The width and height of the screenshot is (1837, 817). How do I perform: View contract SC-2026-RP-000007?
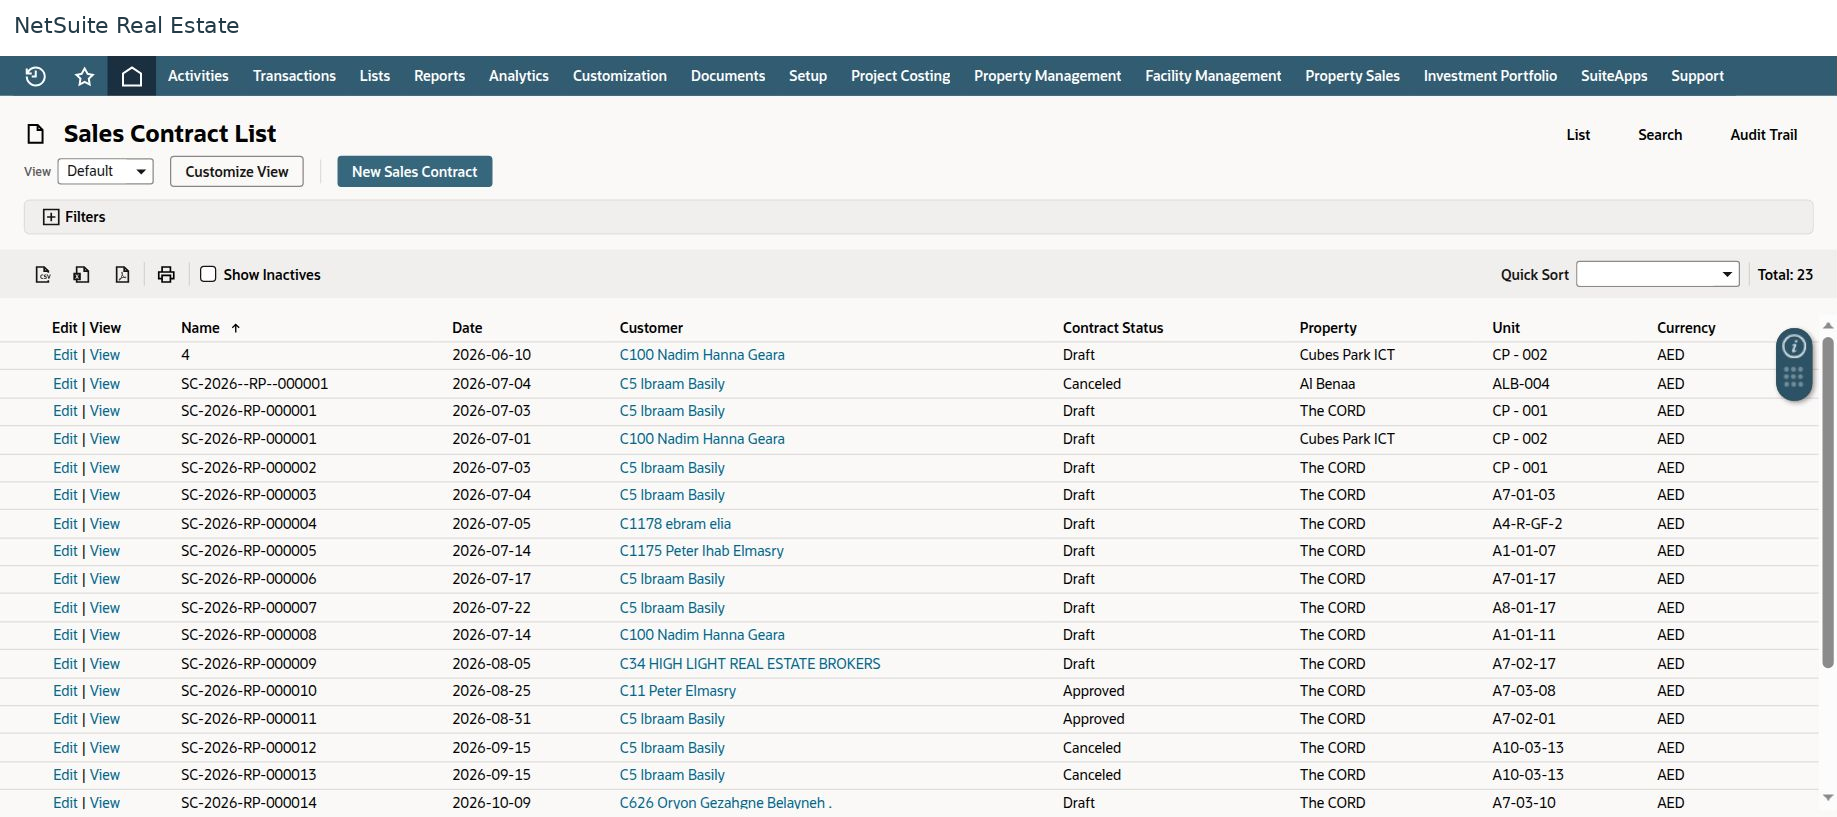105,608
